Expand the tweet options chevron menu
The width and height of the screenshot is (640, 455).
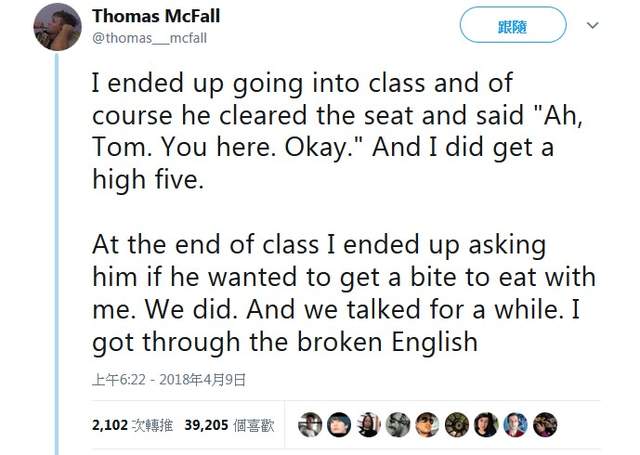(592, 25)
